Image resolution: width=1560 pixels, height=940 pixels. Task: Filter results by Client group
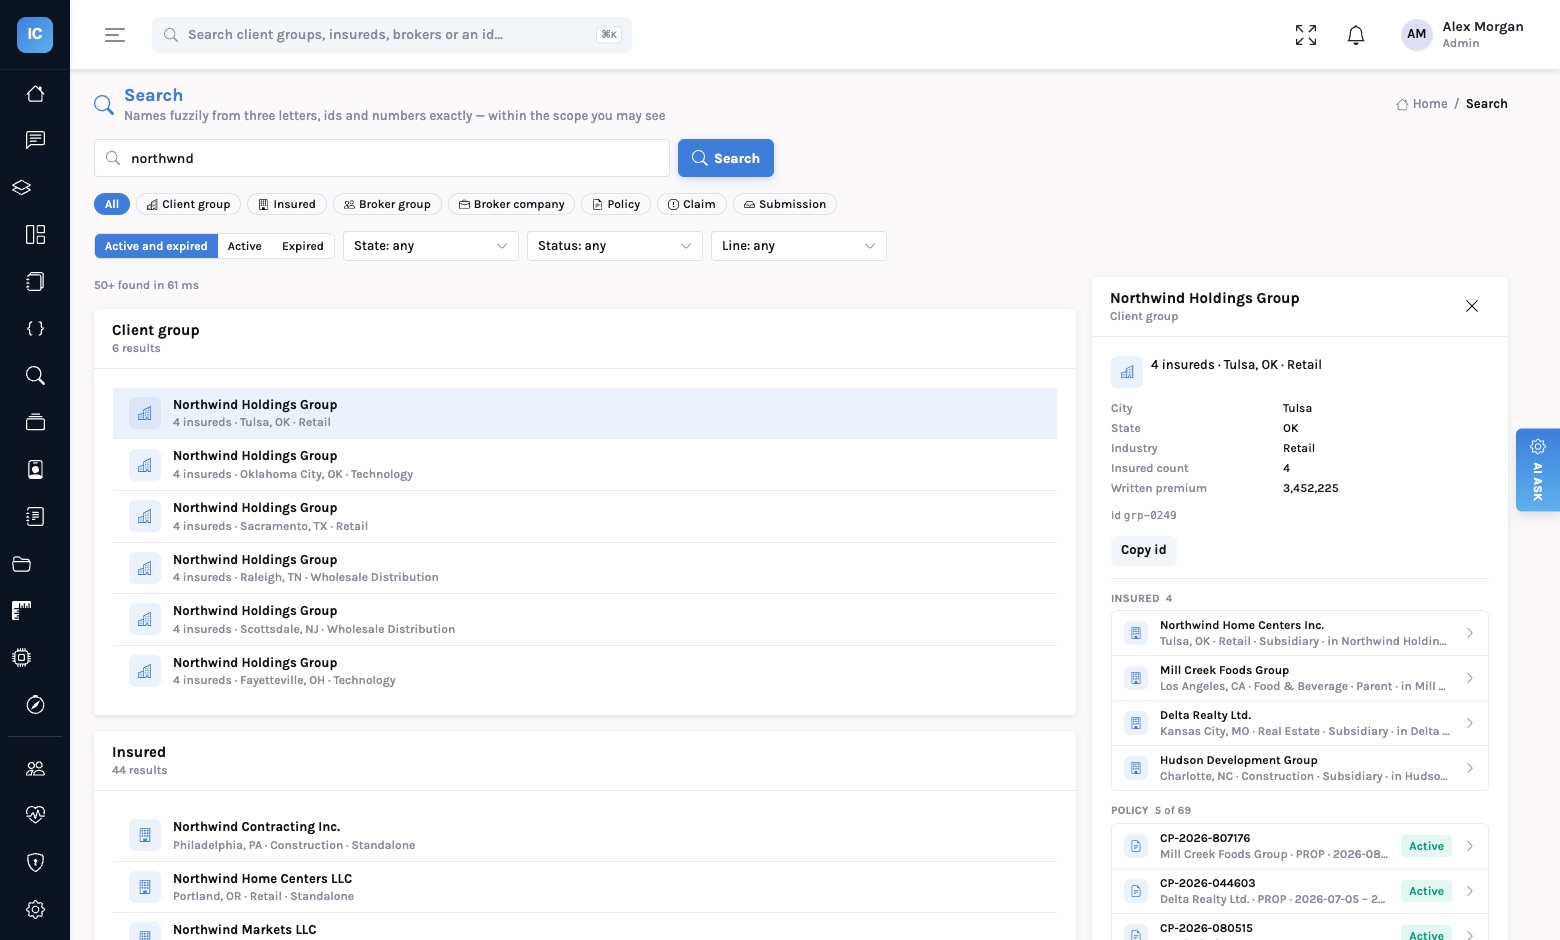(189, 204)
